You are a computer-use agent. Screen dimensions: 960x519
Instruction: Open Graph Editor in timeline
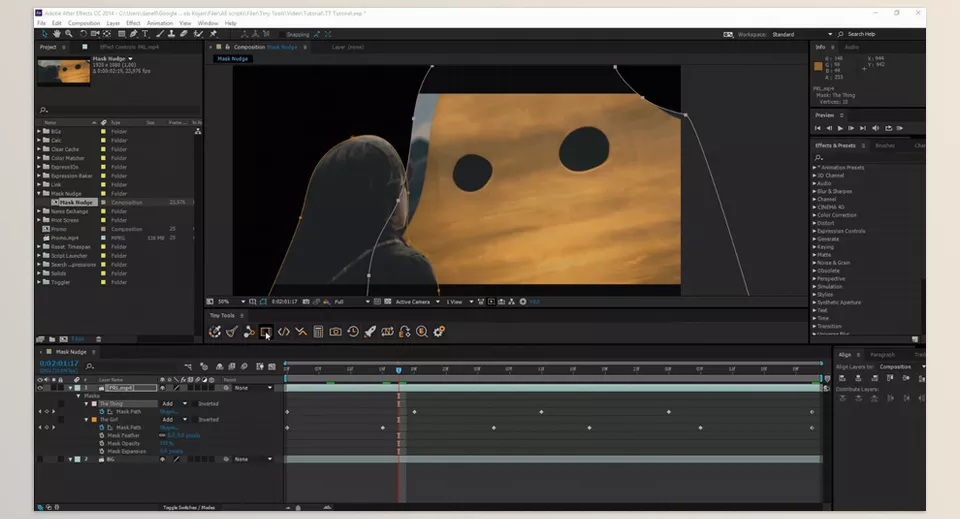pyautogui.click(x=271, y=367)
